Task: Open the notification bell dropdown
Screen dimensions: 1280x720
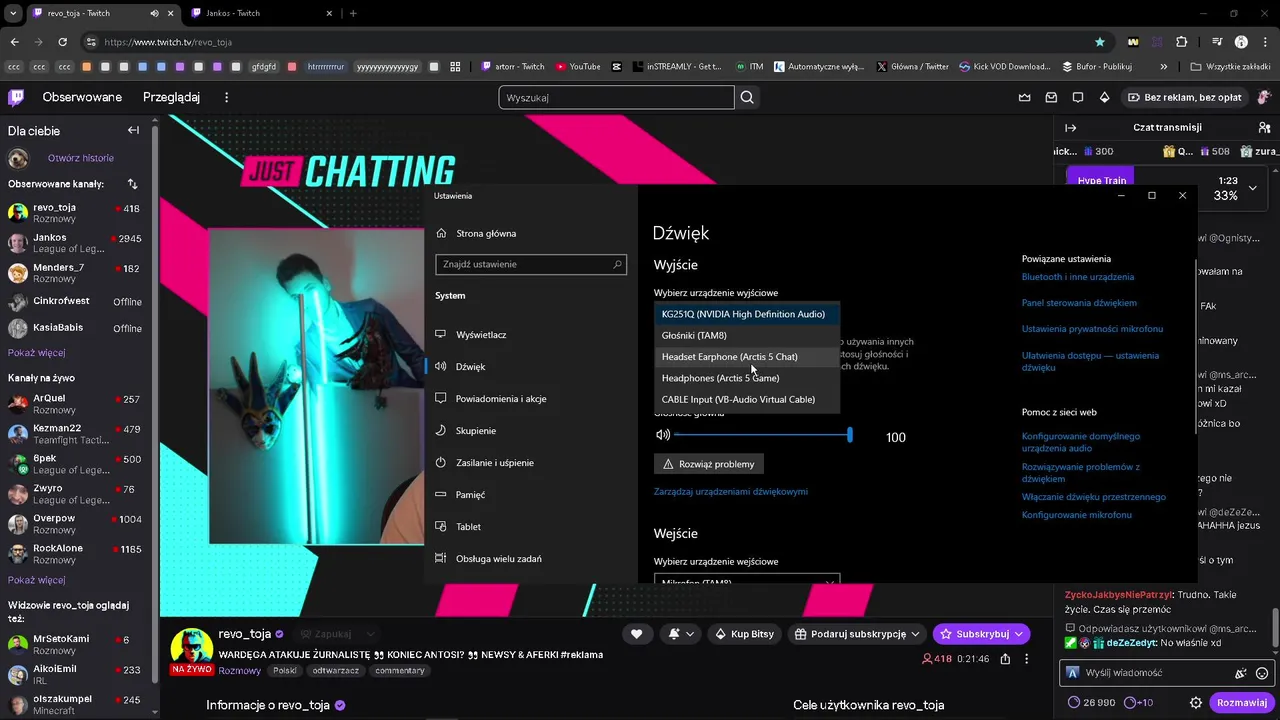Action: click(x=681, y=634)
